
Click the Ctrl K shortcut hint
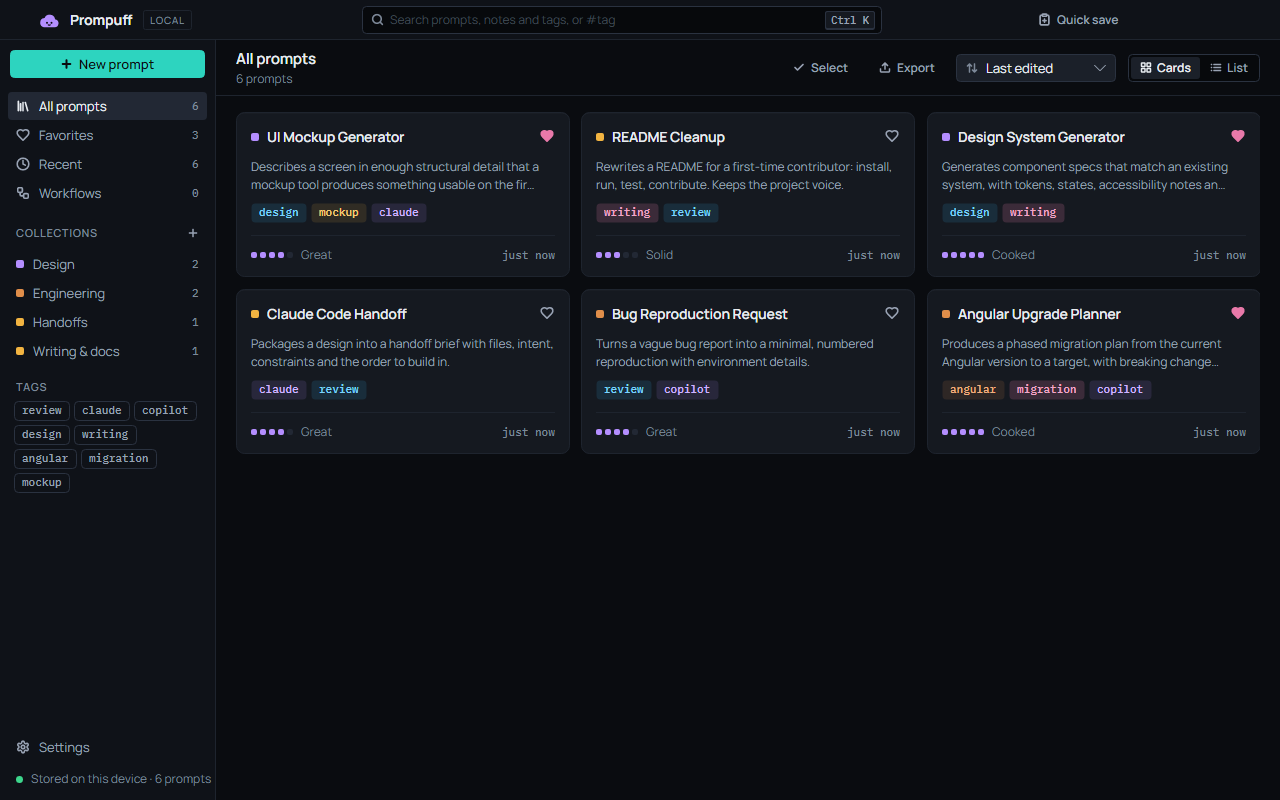(850, 20)
